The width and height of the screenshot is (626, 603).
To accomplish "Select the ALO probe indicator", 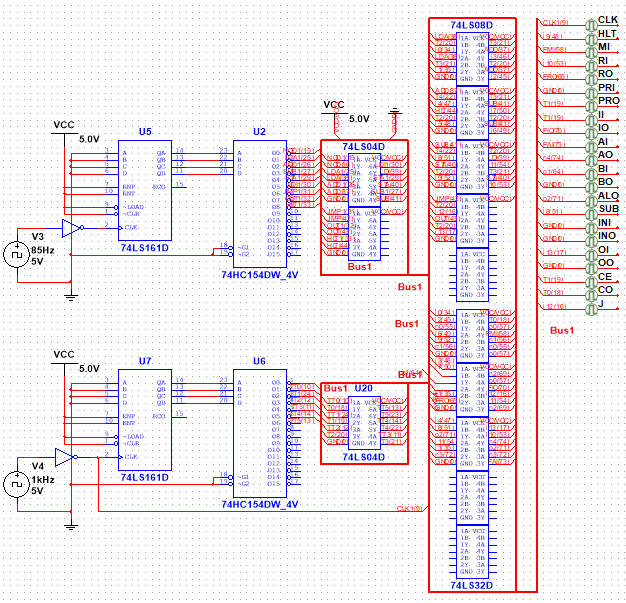I will tap(591, 201).
